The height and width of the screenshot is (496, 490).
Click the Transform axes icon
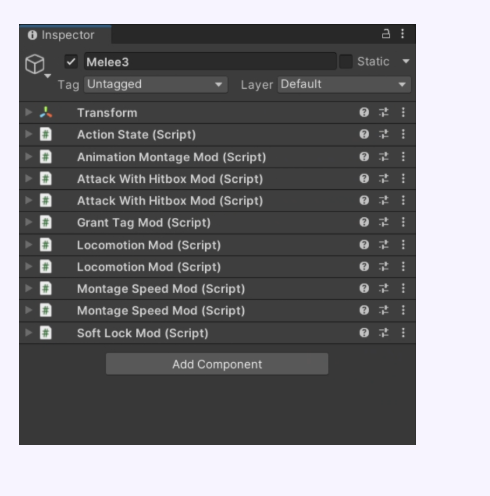pos(46,112)
